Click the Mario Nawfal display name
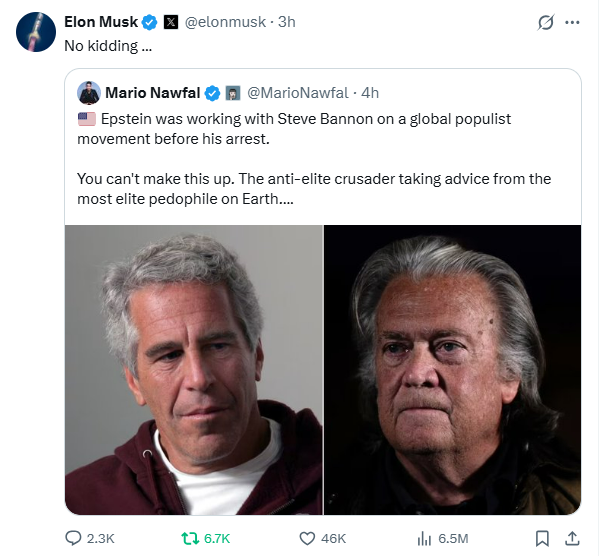This screenshot has height=556, width=601. [152, 93]
